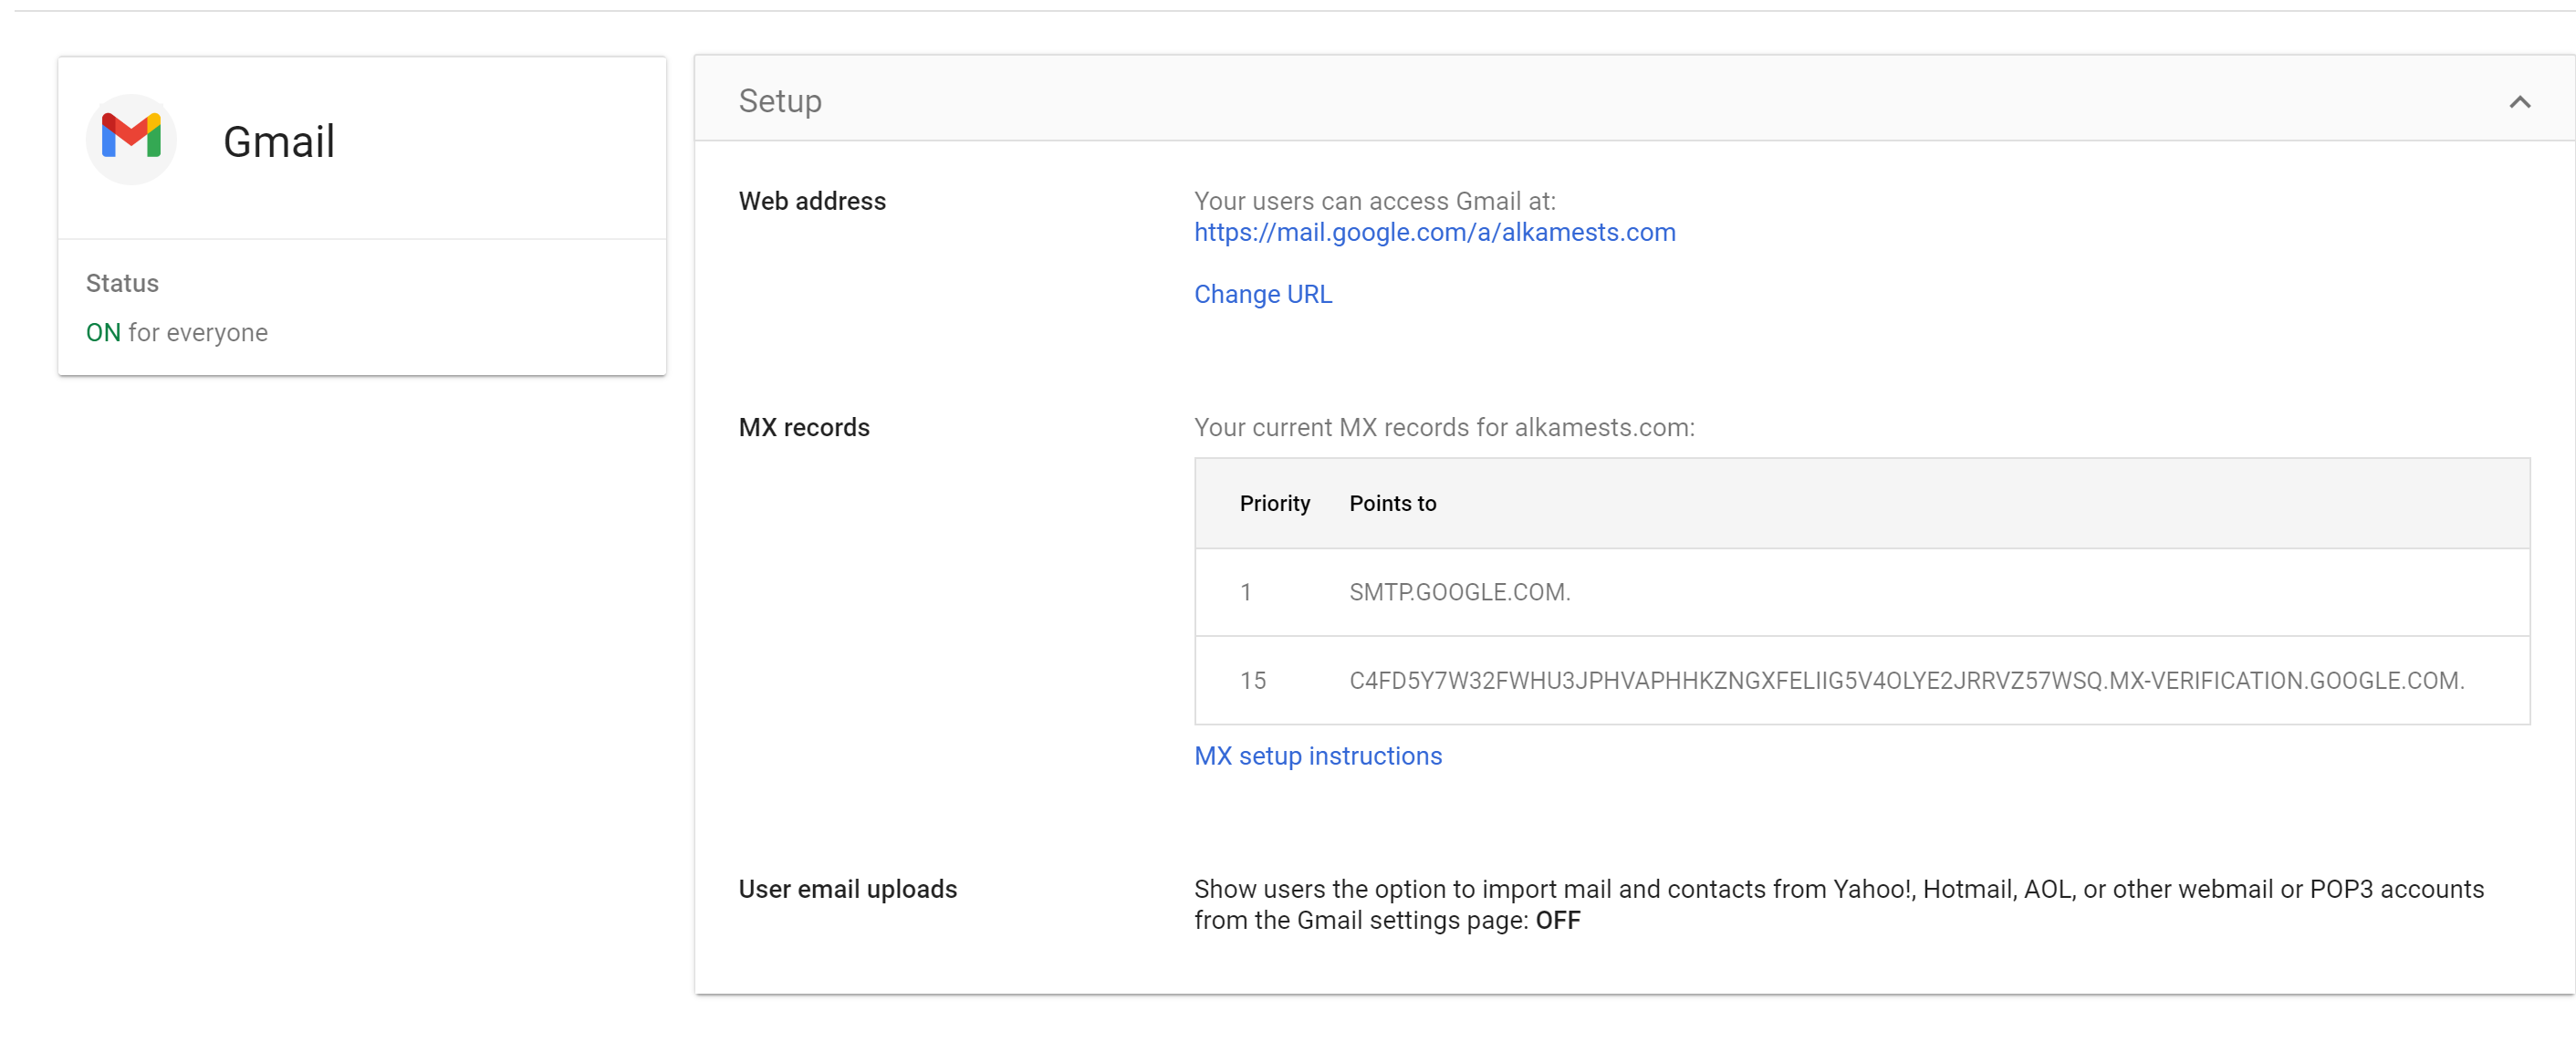Click the current MX records for alkamests.com text
Viewport: 2576px width, 1053px height.
click(x=1444, y=427)
